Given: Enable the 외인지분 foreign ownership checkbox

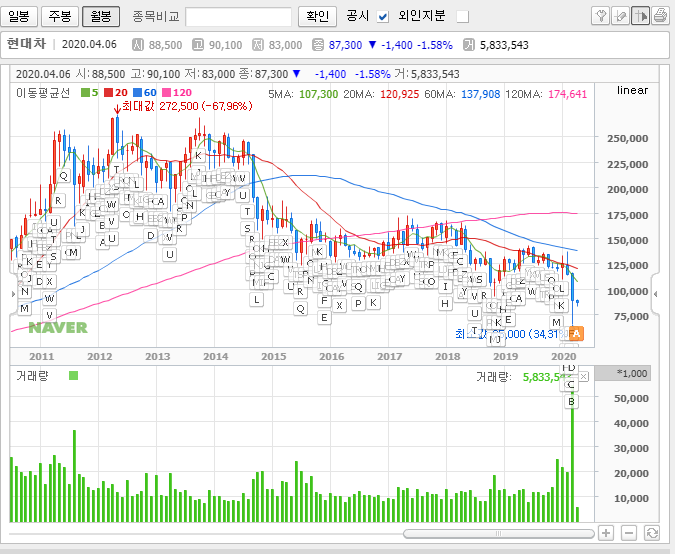Looking at the screenshot, I should pyautogui.click(x=462, y=17).
